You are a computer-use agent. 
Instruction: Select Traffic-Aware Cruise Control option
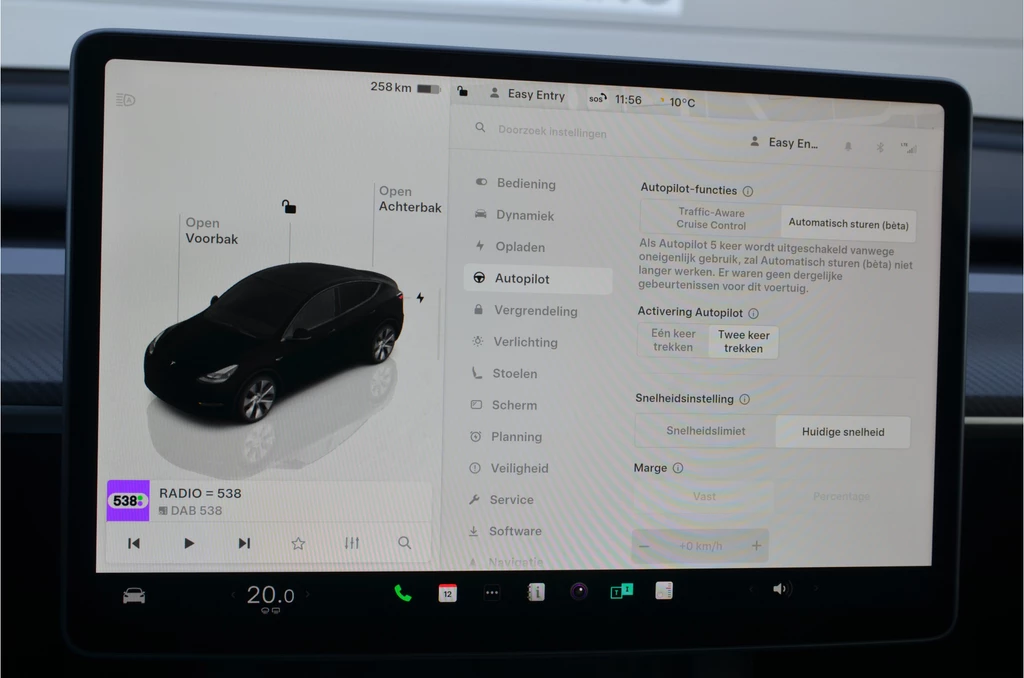pos(711,219)
